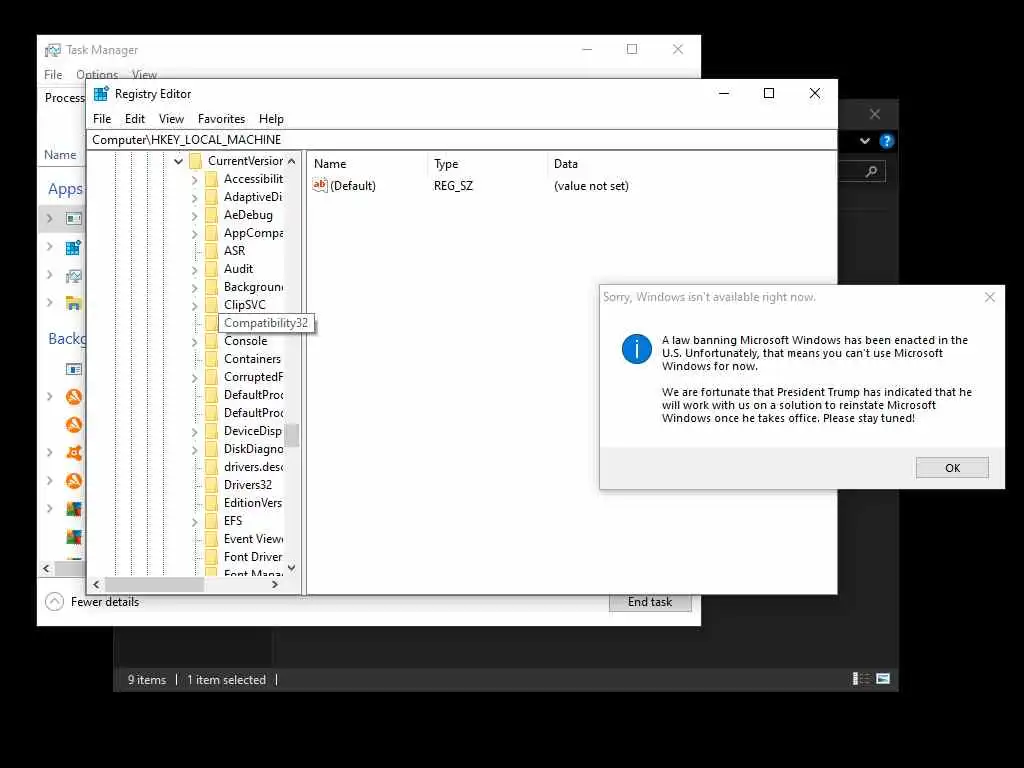Open the Help menu in Registry Editor

coord(271,119)
